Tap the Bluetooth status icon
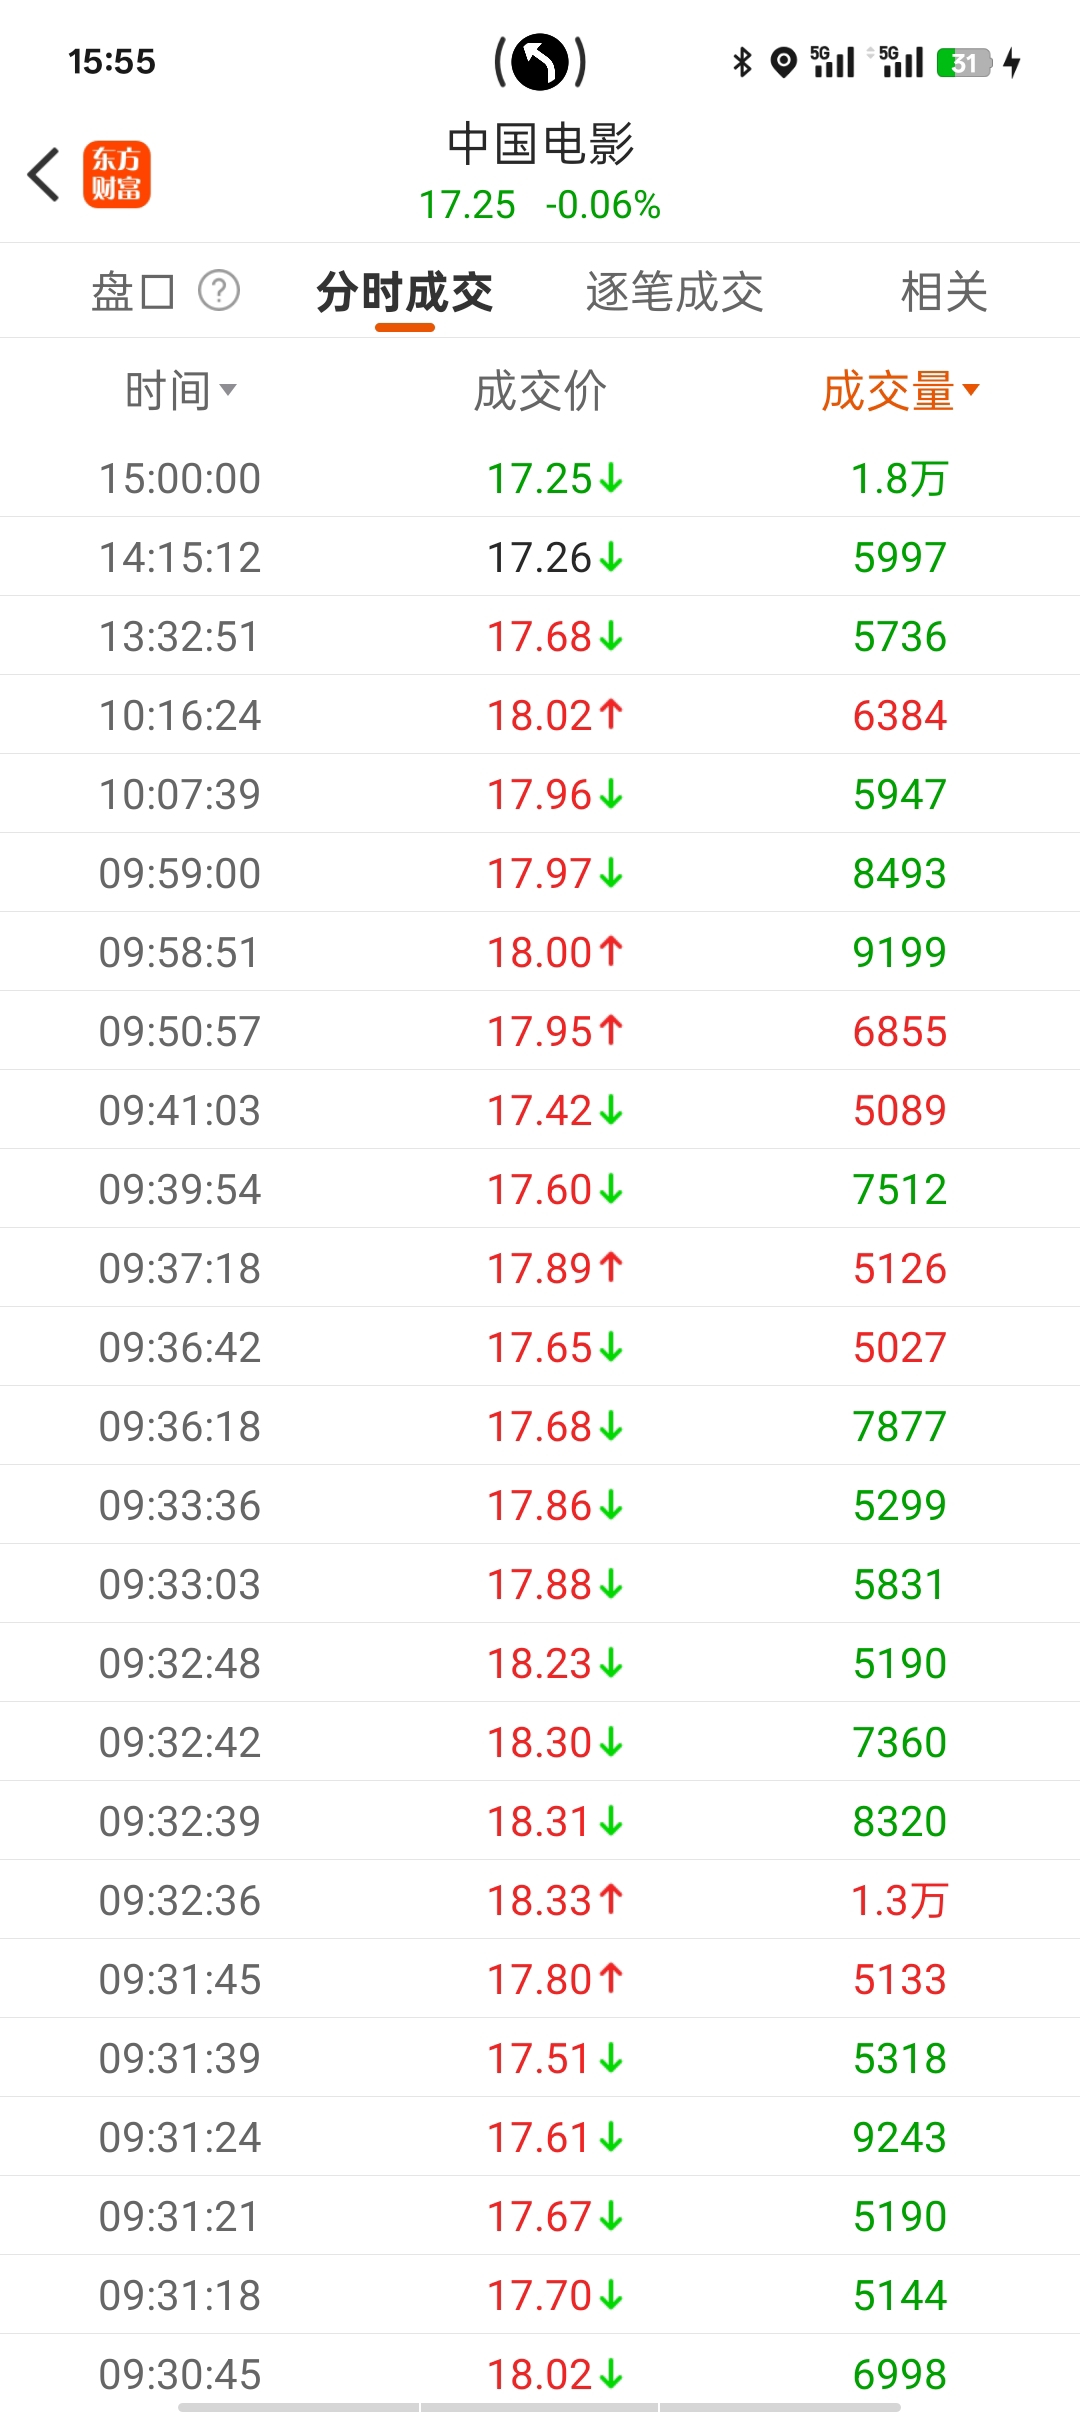The height and width of the screenshot is (2412, 1080). tap(742, 62)
